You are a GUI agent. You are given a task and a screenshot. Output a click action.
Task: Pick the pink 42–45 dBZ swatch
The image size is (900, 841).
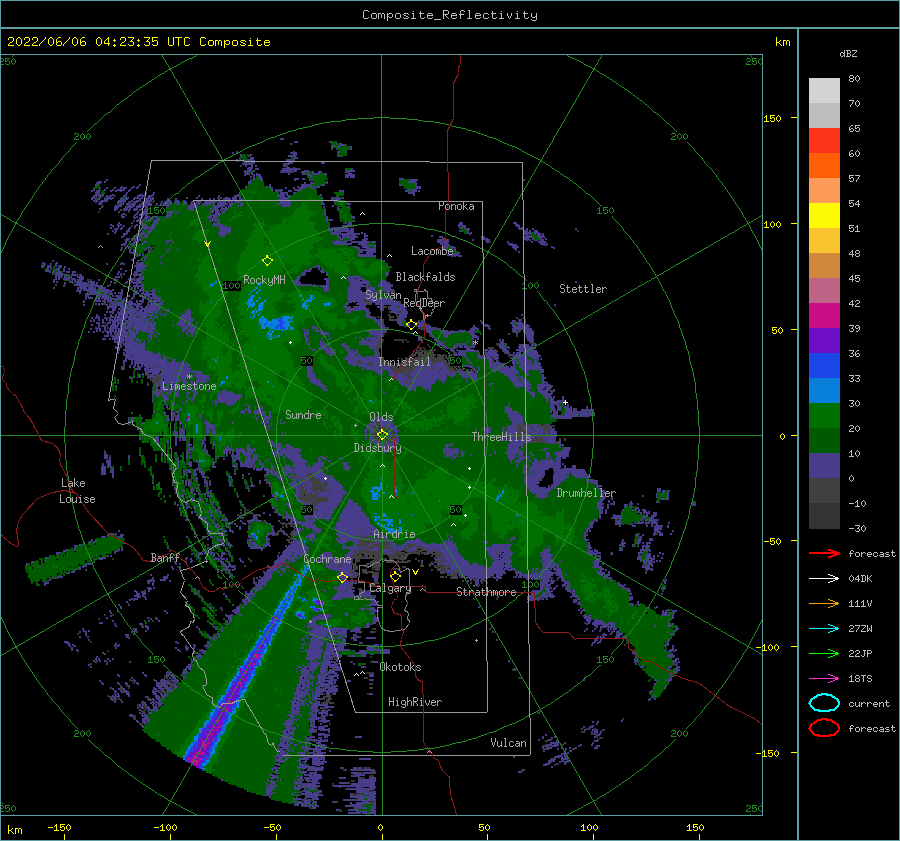tap(824, 290)
